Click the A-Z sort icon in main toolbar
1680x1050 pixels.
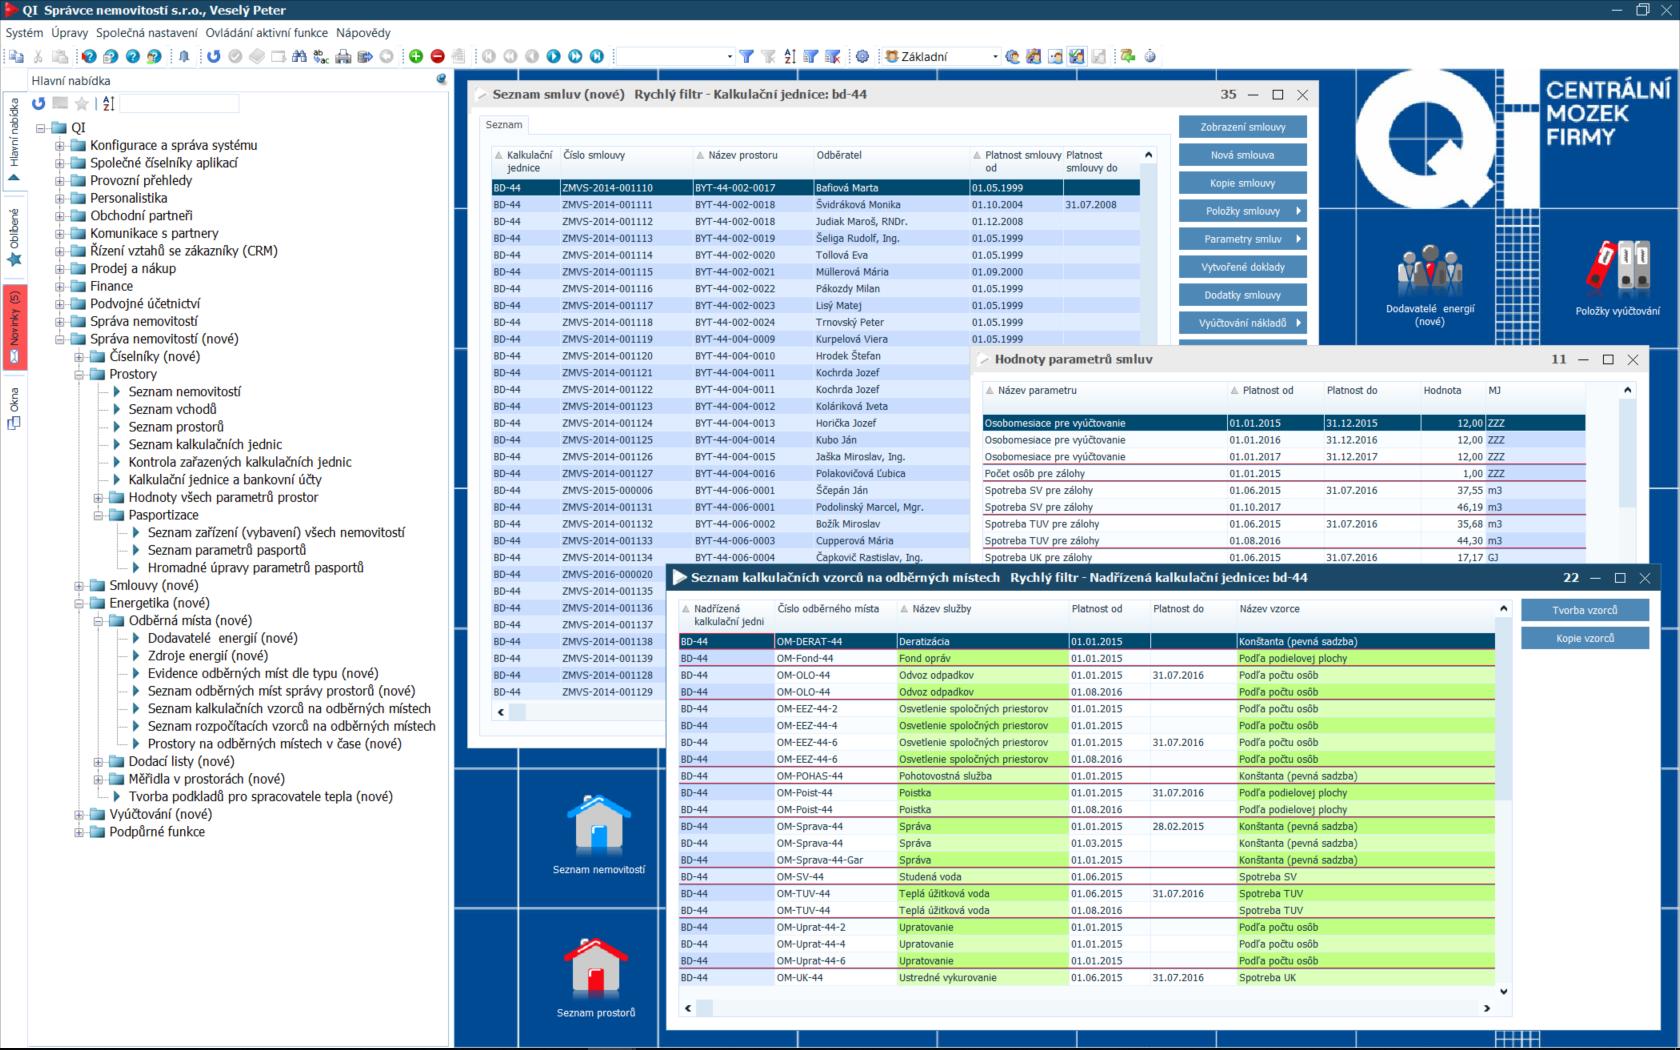coord(790,56)
